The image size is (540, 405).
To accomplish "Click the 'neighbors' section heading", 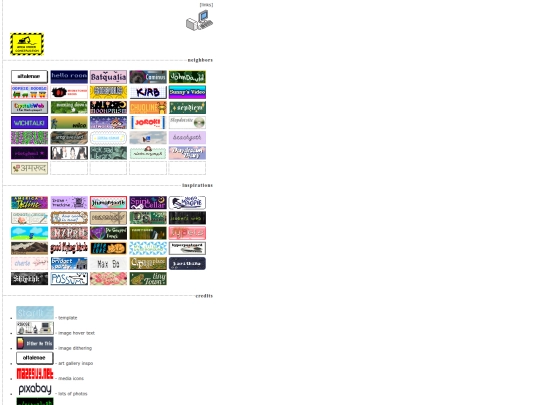I will [200, 60].
